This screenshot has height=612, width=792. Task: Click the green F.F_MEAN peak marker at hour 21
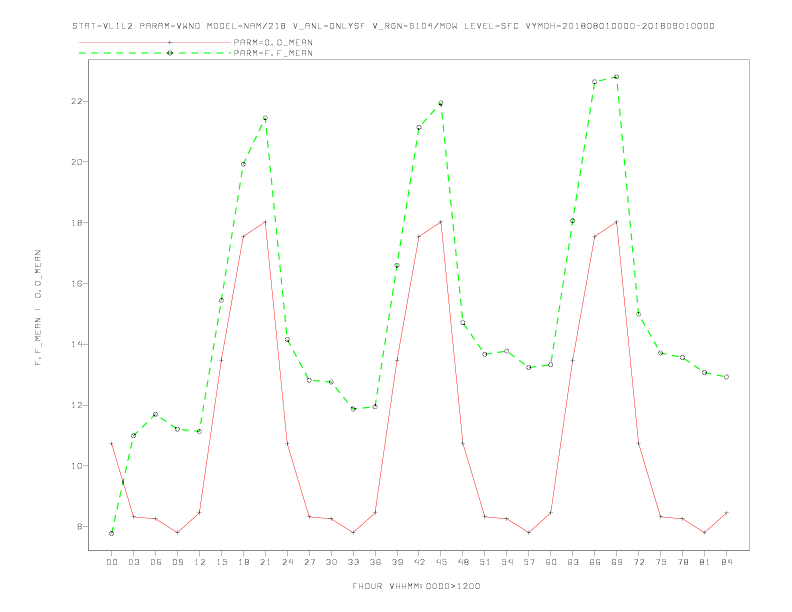265,118
